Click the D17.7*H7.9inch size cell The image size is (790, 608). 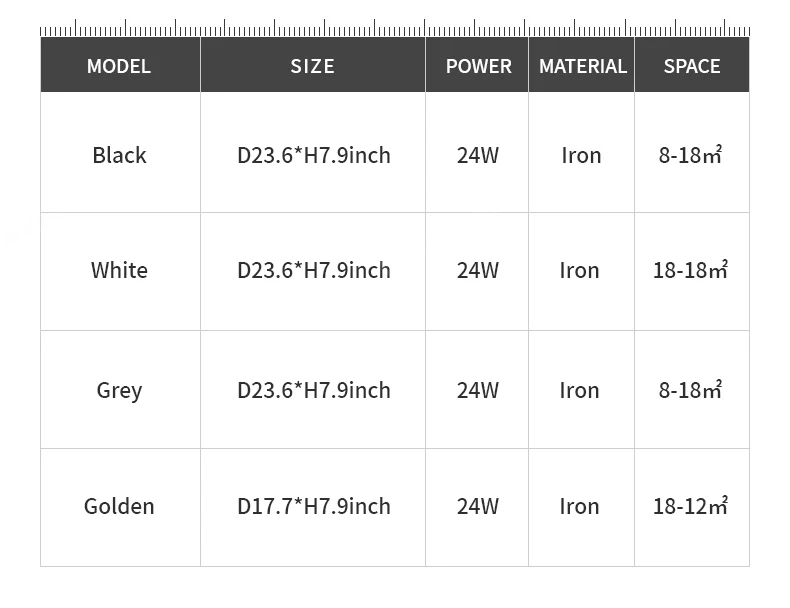(313, 507)
